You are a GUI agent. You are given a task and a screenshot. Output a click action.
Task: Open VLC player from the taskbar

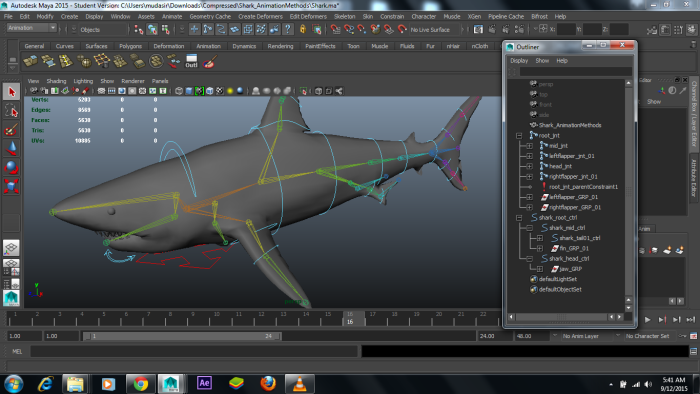[x=300, y=383]
